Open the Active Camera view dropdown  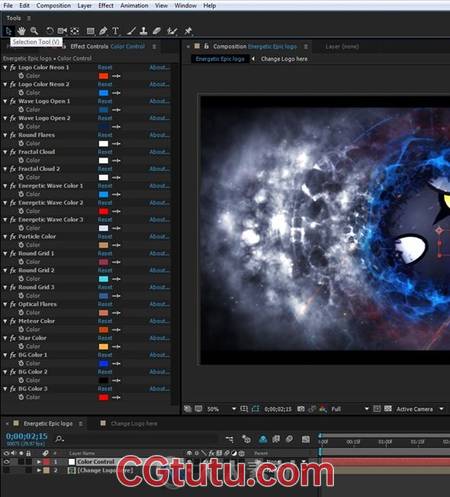click(x=420, y=409)
